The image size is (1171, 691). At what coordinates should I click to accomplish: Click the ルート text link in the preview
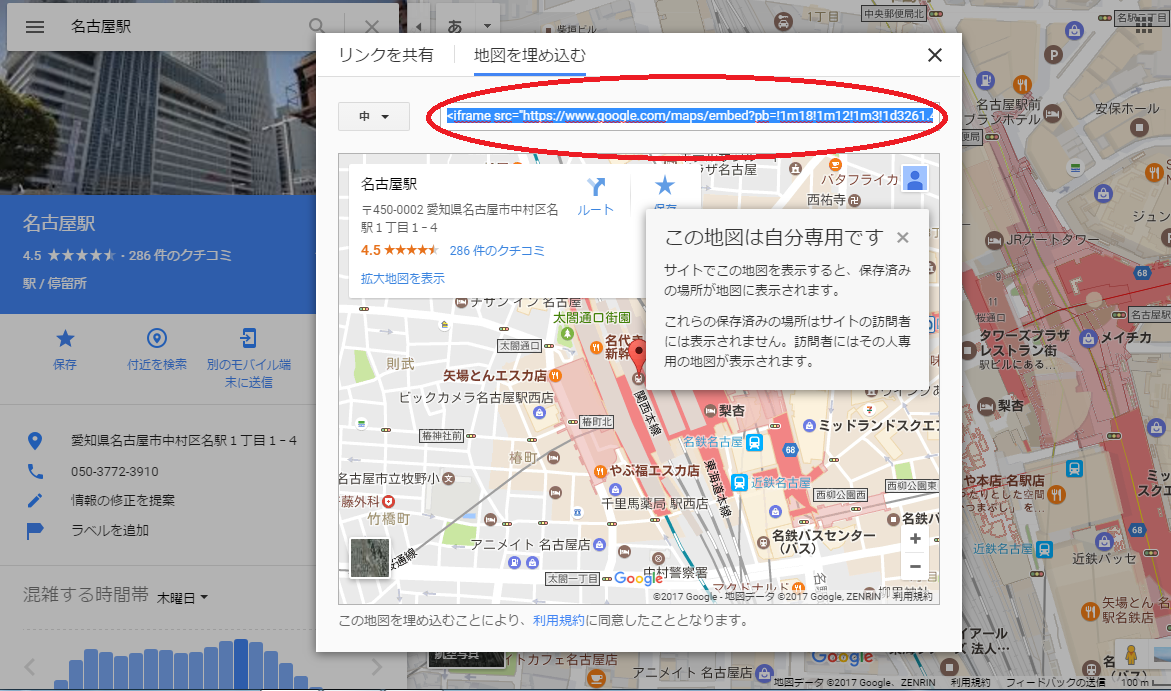click(x=595, y=210)
